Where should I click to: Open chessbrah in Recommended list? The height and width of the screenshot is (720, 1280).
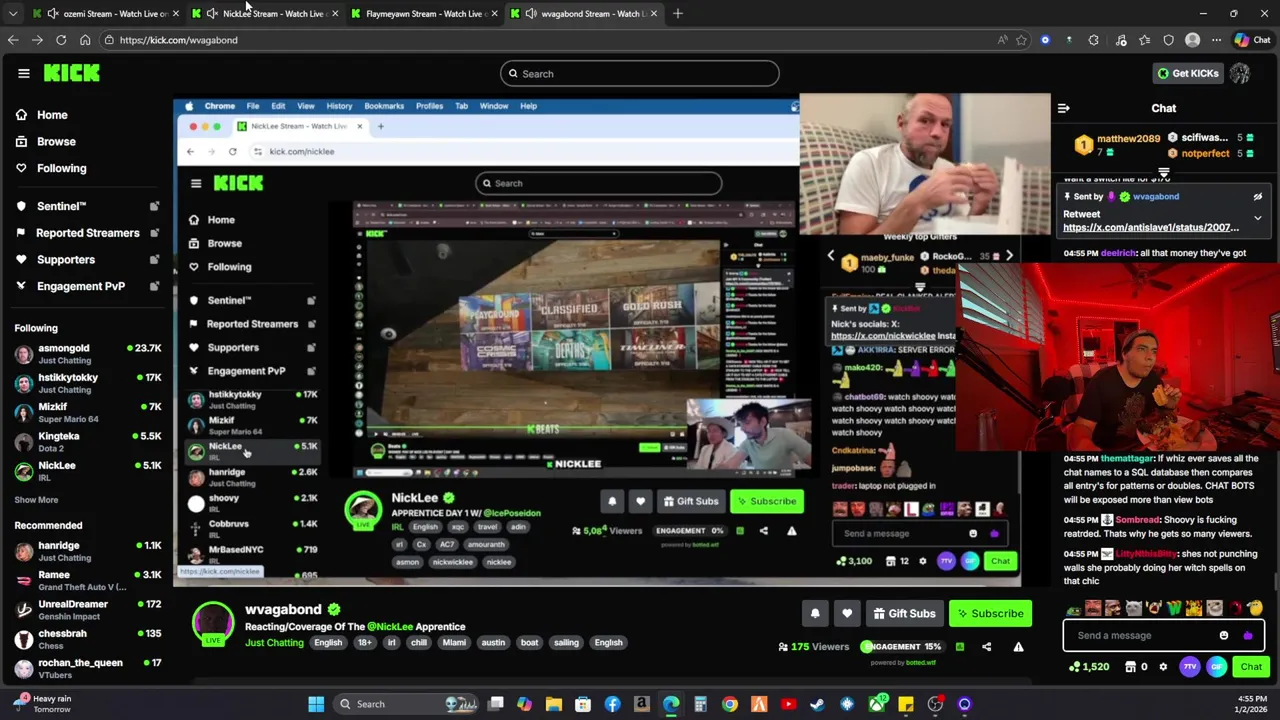(88, 639)
